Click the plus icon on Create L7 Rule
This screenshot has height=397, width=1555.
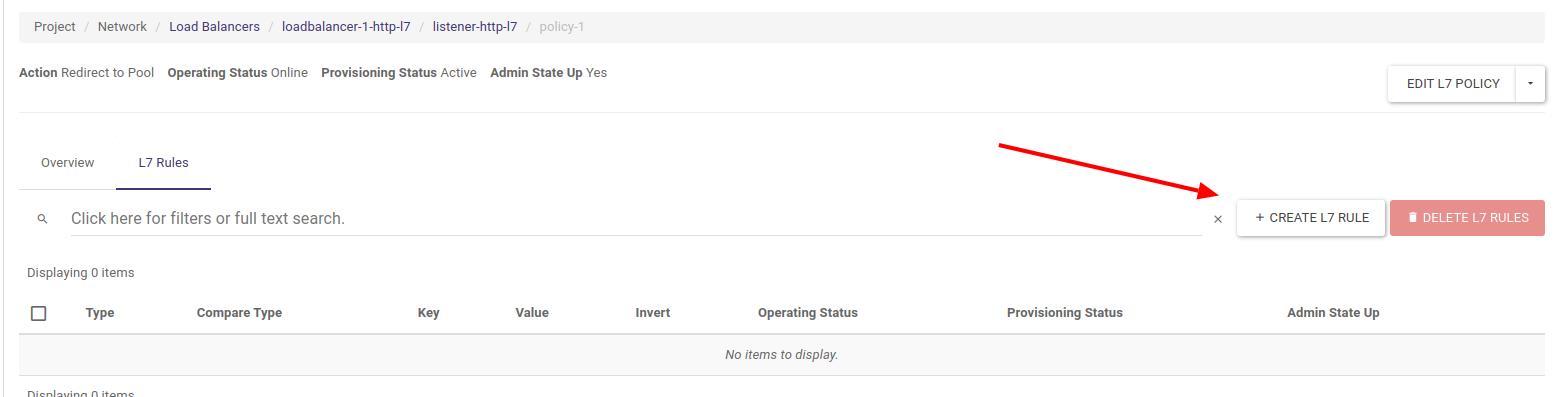(x=1260, y=218)
